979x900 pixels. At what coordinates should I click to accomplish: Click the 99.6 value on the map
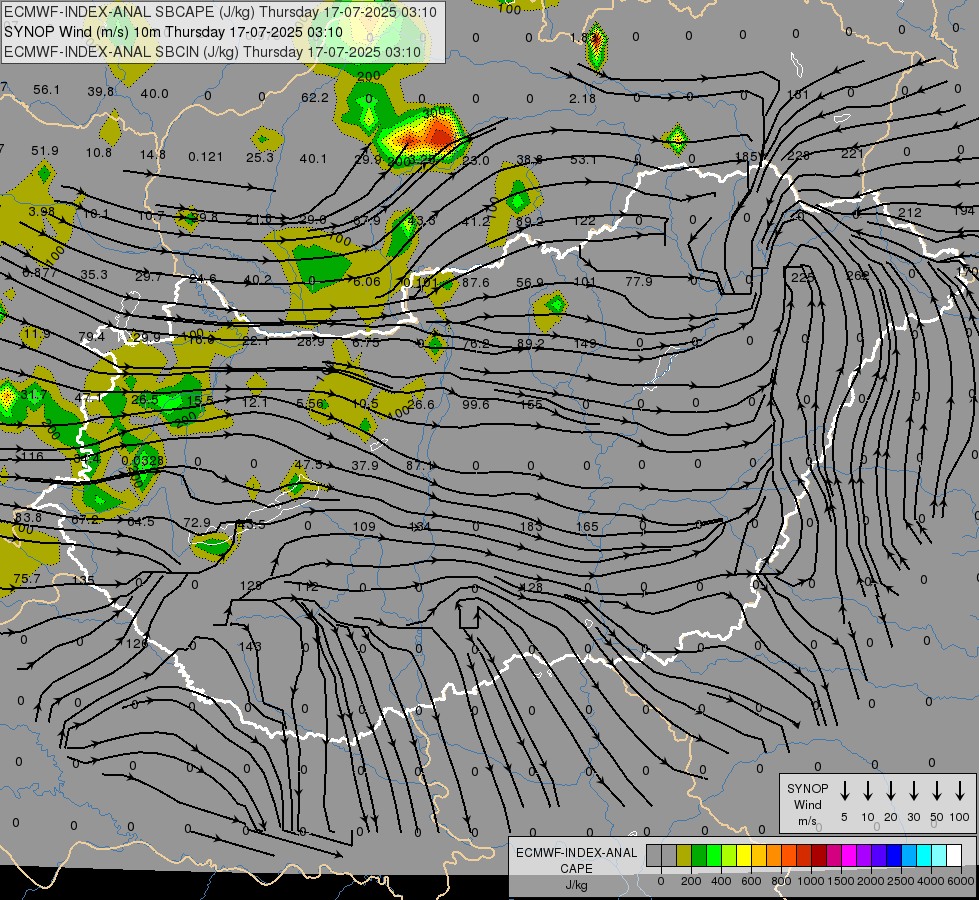click(475, 405)
